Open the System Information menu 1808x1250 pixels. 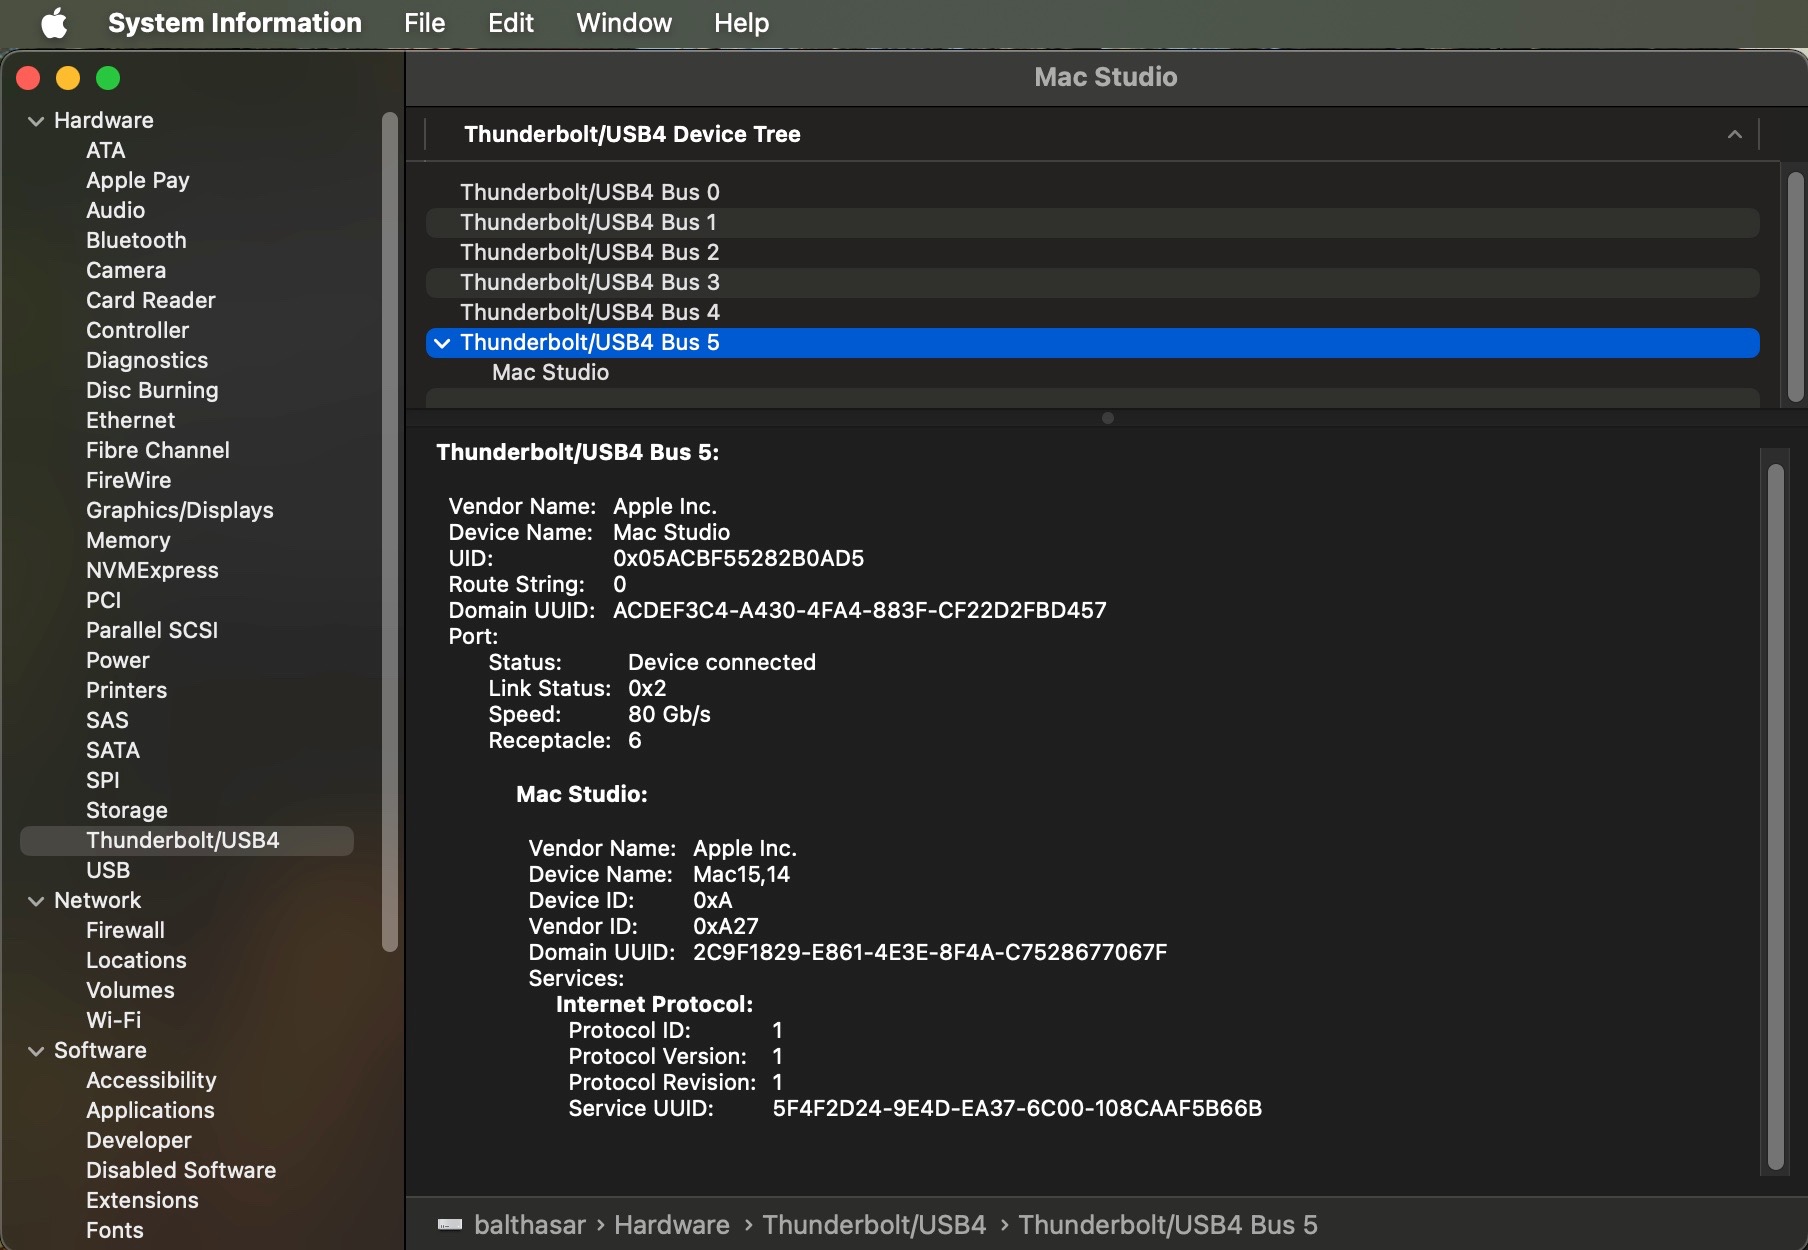pos(235,22)
